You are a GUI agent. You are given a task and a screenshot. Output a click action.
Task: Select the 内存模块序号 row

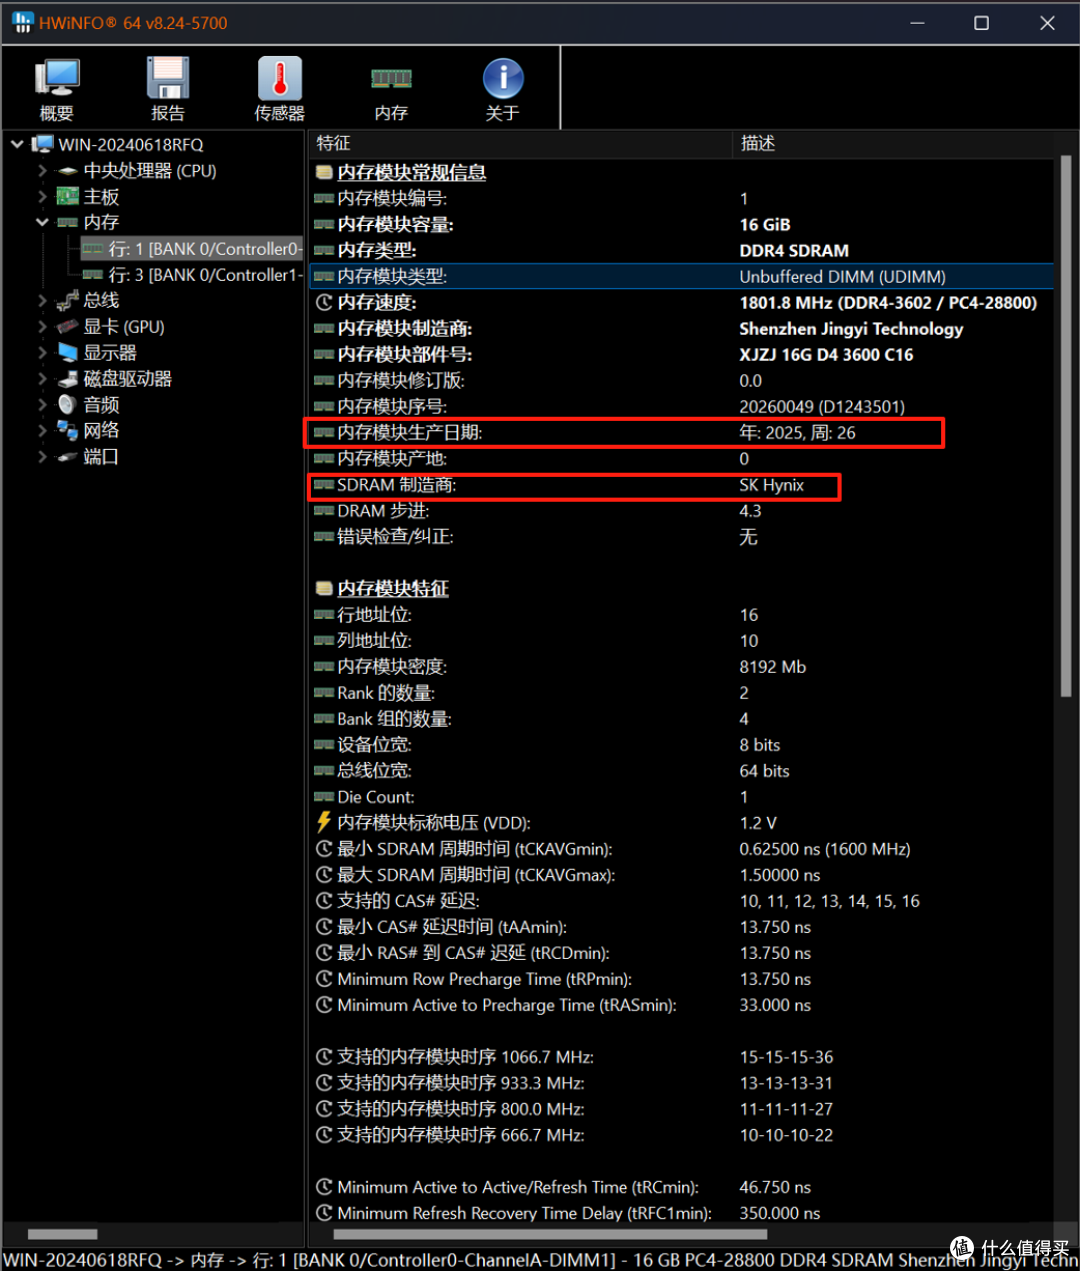[681, 406]
